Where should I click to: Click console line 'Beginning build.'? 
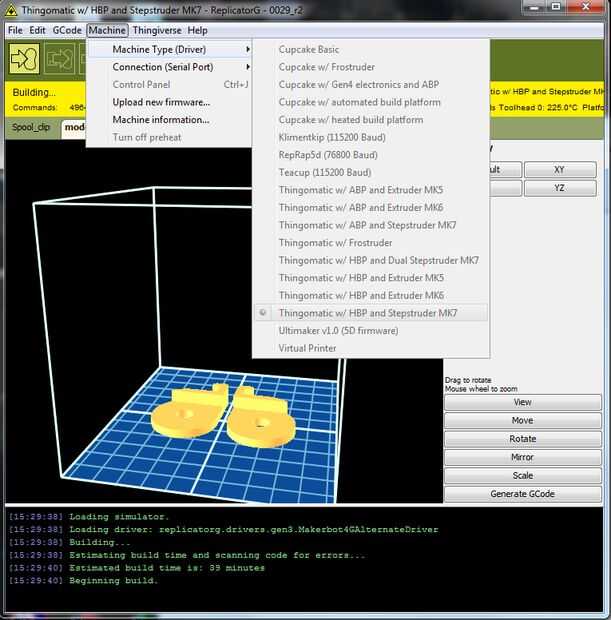pos(113,580)
